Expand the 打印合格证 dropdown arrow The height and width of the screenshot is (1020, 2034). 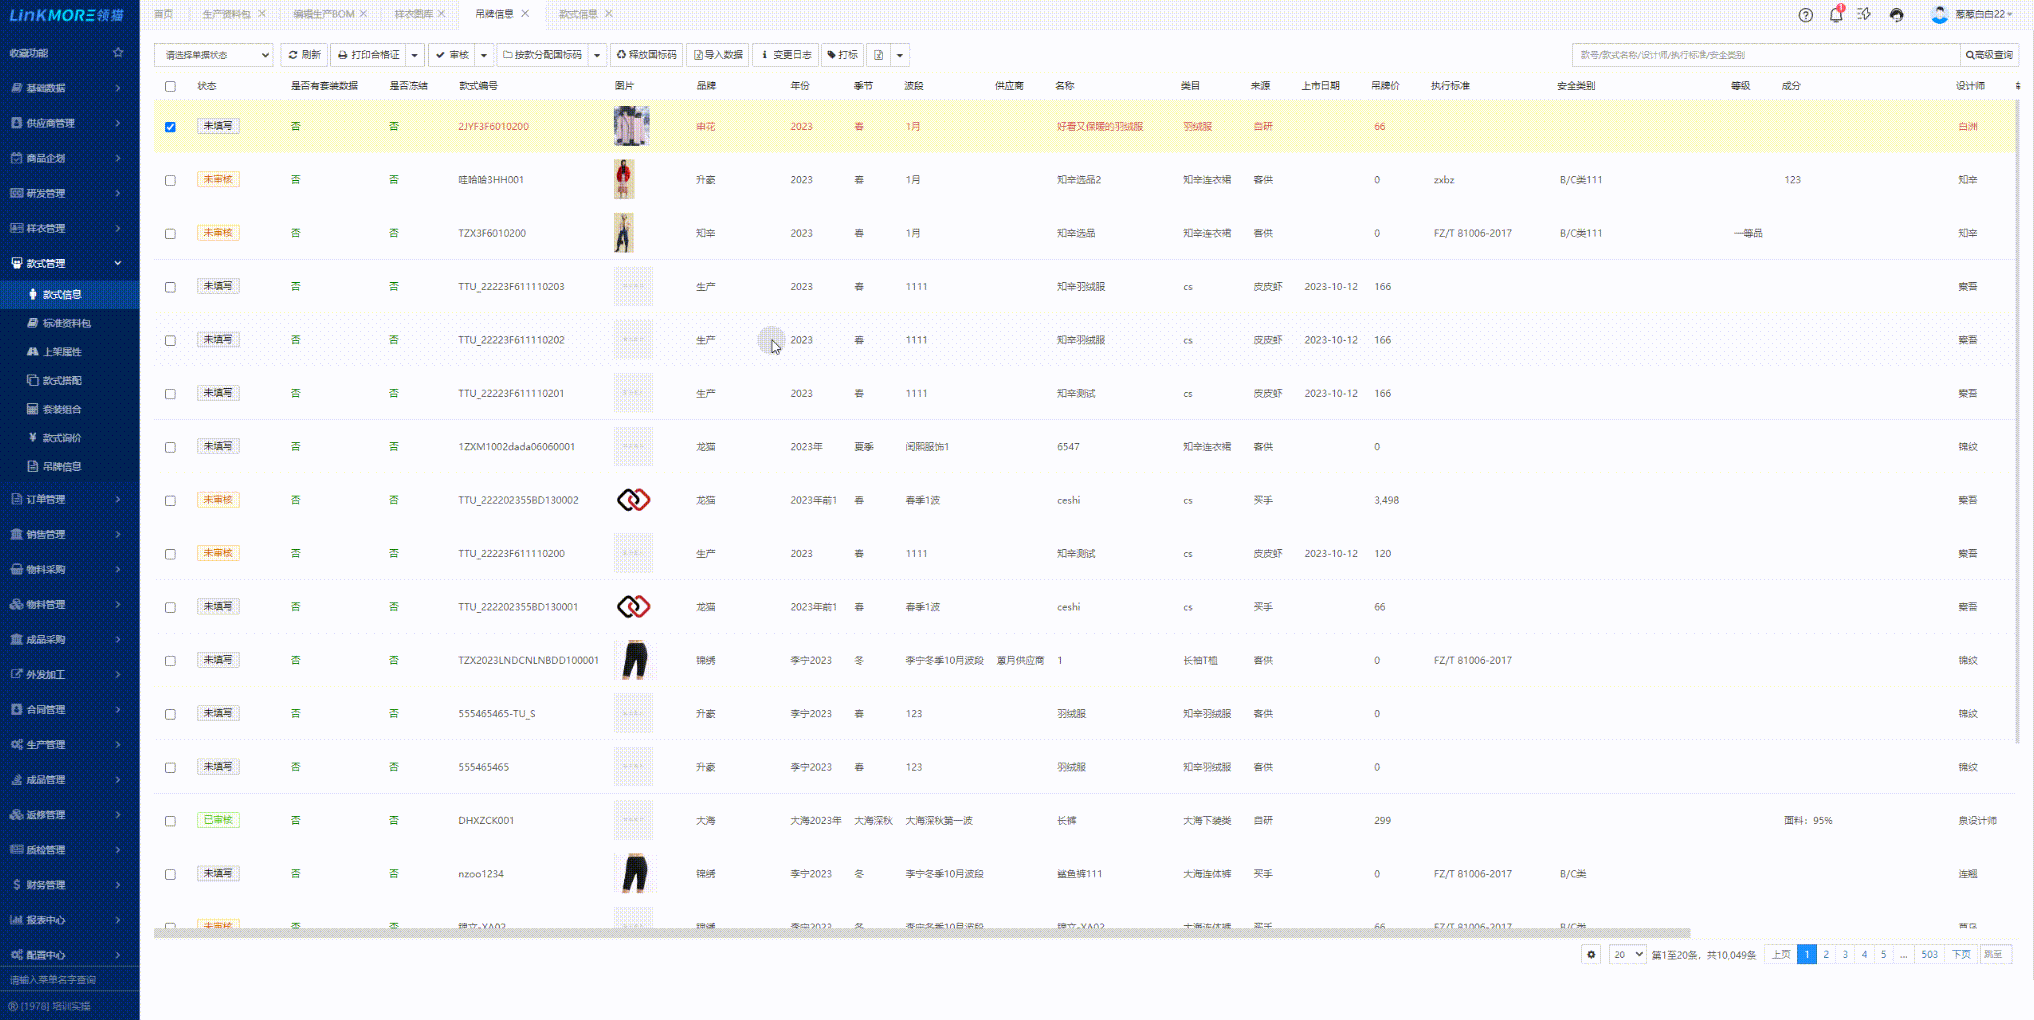click(x=414, y=55)
